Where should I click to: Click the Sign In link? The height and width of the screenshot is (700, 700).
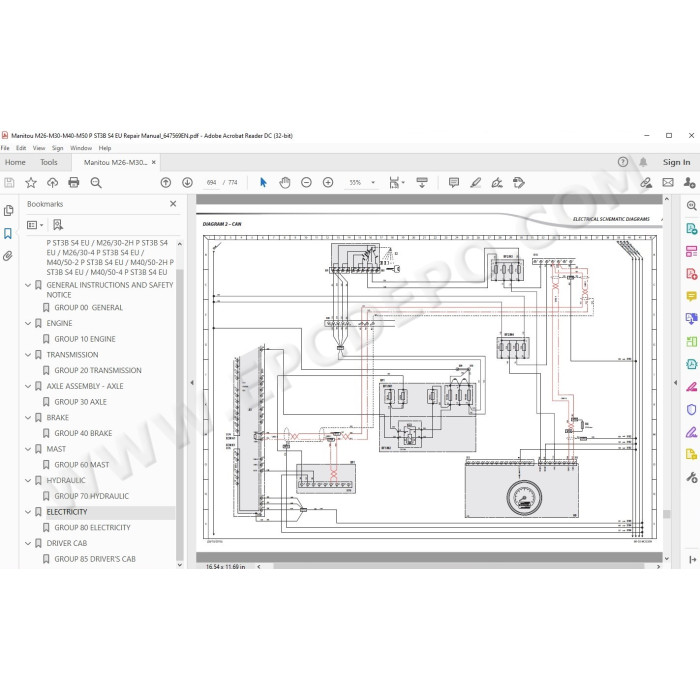tap(676, 162)
